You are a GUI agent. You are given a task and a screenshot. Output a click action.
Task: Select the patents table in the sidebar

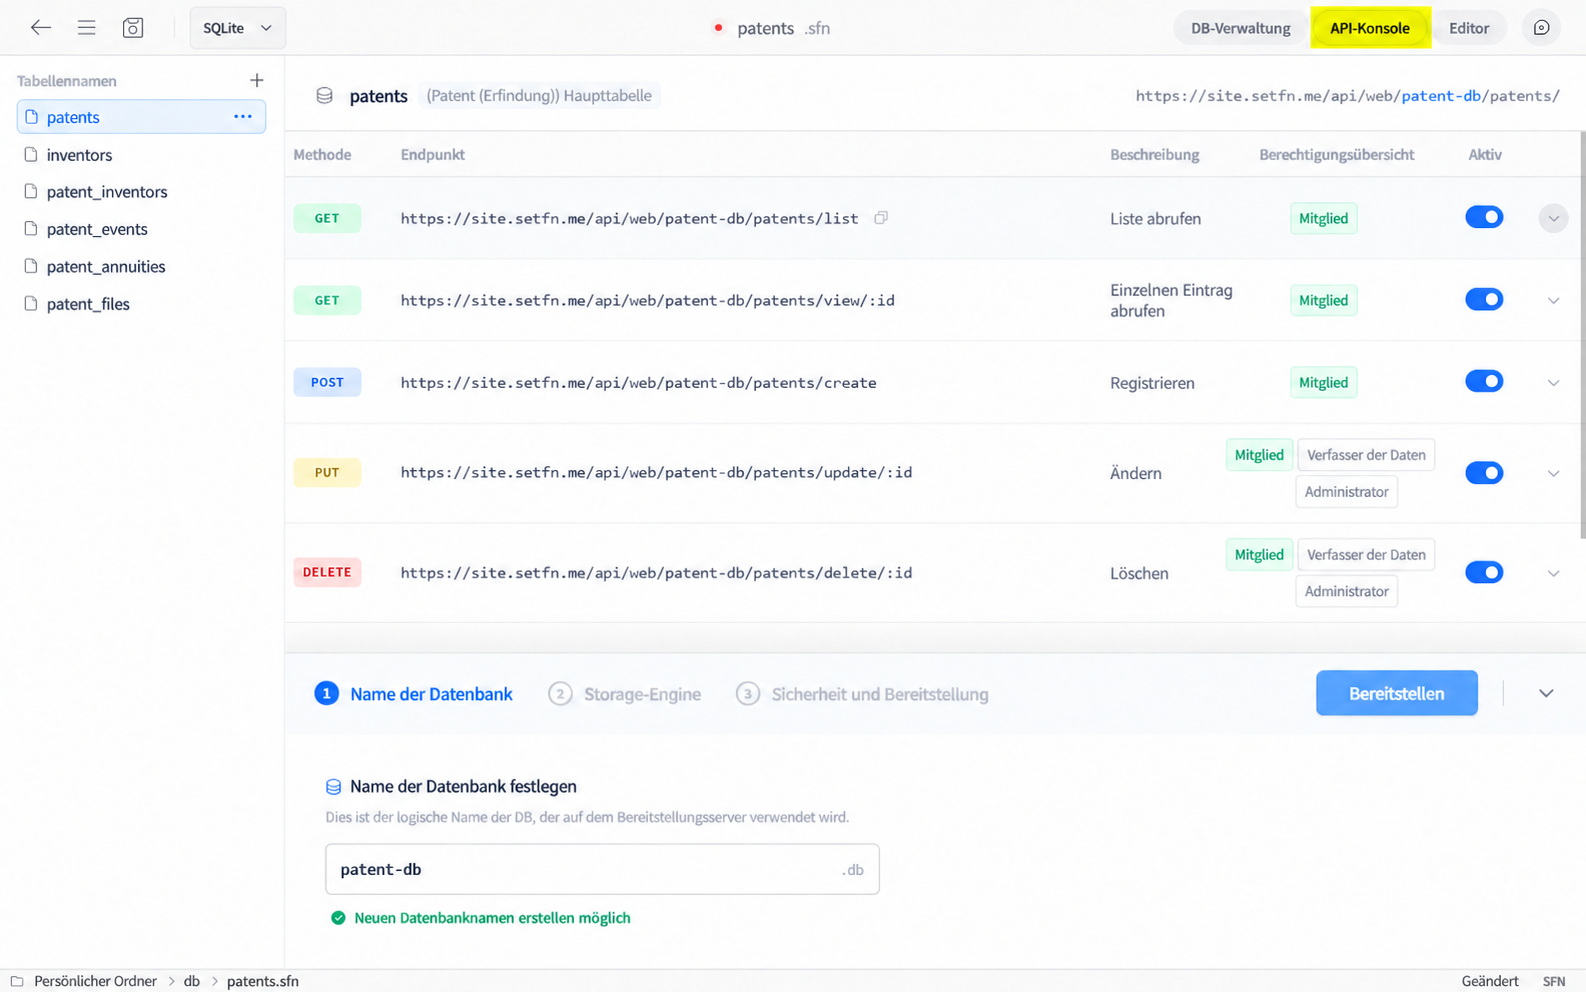141,117
